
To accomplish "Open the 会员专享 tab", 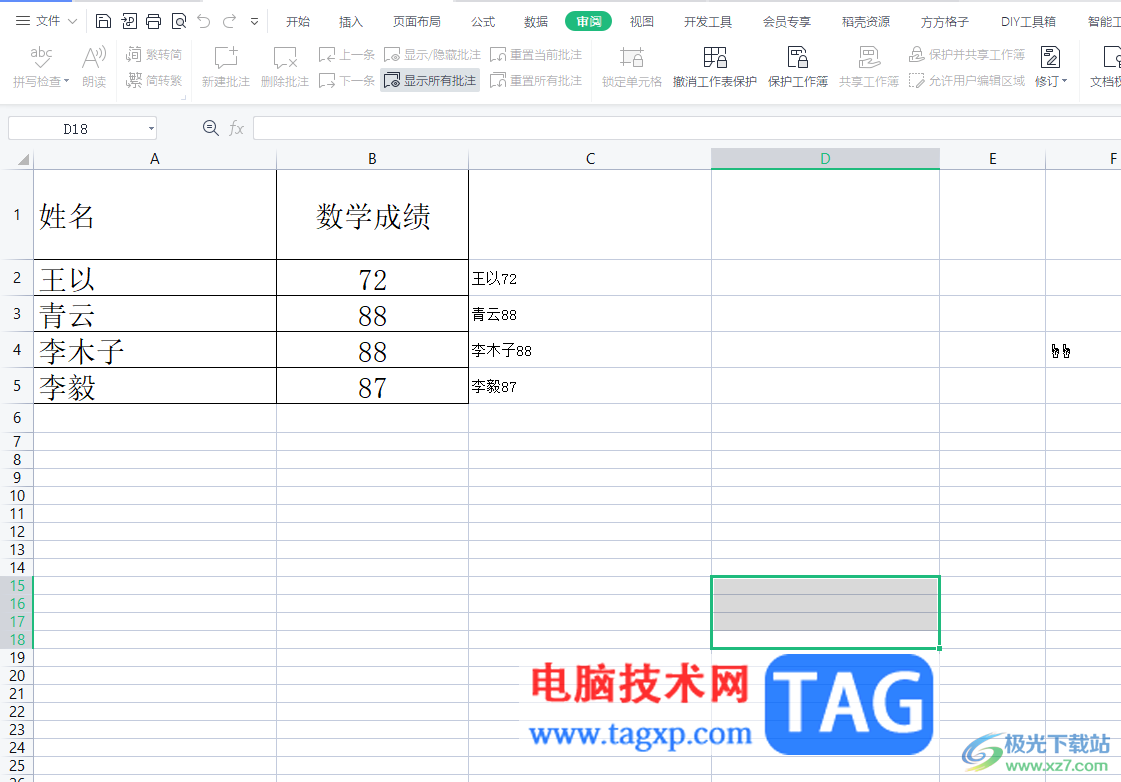I will 786,21.
